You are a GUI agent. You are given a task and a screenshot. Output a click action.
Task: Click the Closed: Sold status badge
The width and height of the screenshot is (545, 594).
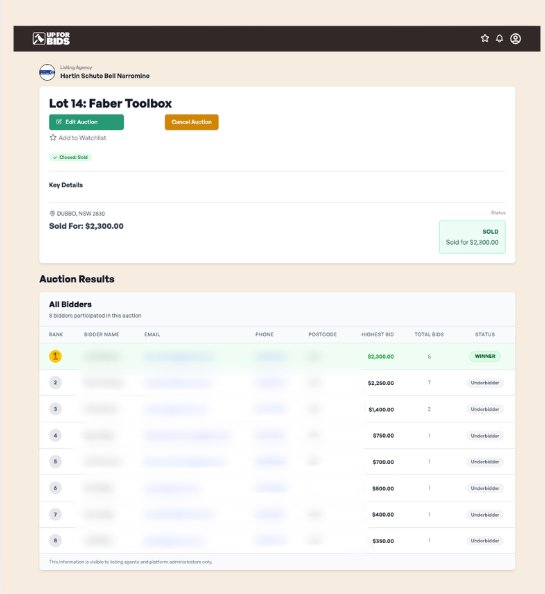tap(70, 157)
